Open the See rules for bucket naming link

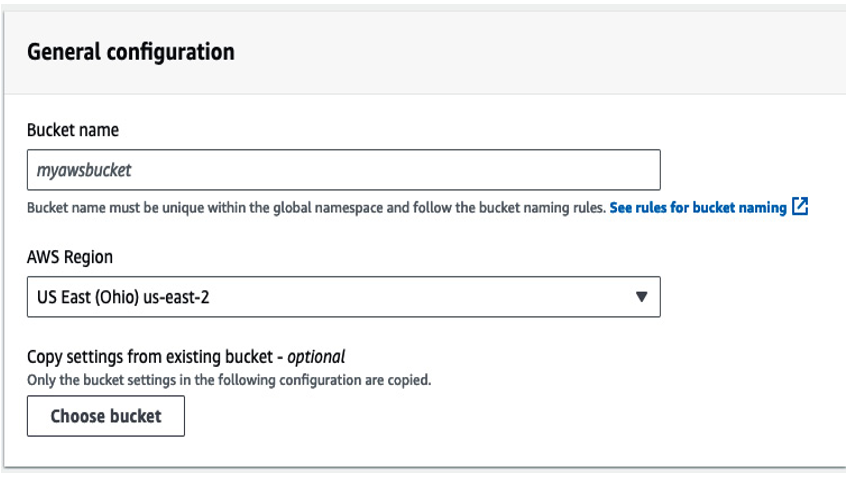698,208
